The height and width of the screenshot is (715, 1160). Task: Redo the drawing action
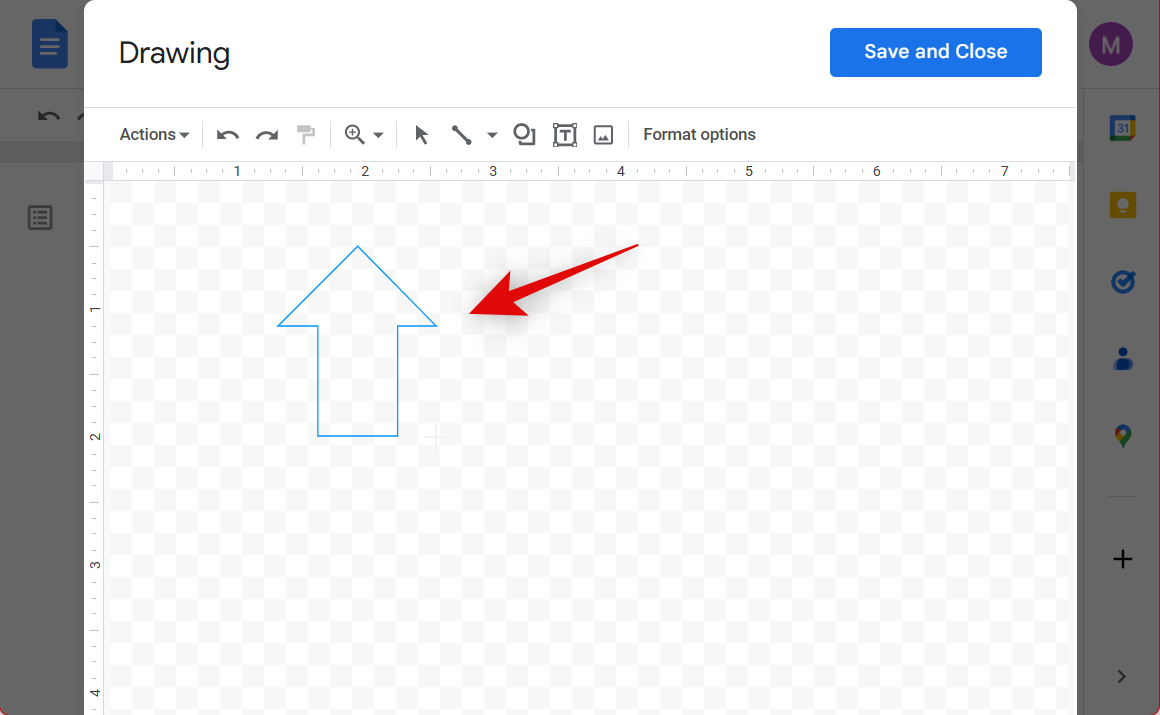(267, 135)
